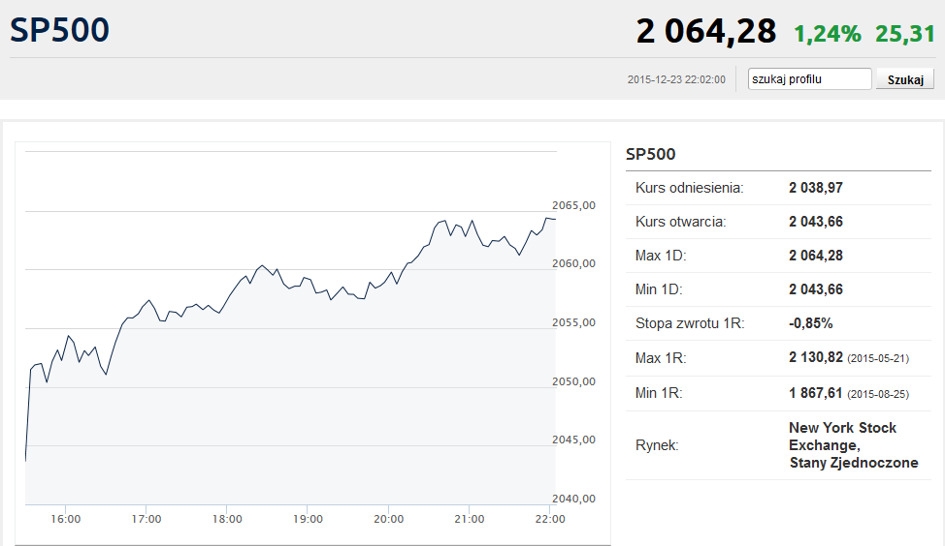The height and width of the screenshot is (546, 945).
Task: Click the 'Kurs otwarcia' row label
Action: [x=680, y=222]
